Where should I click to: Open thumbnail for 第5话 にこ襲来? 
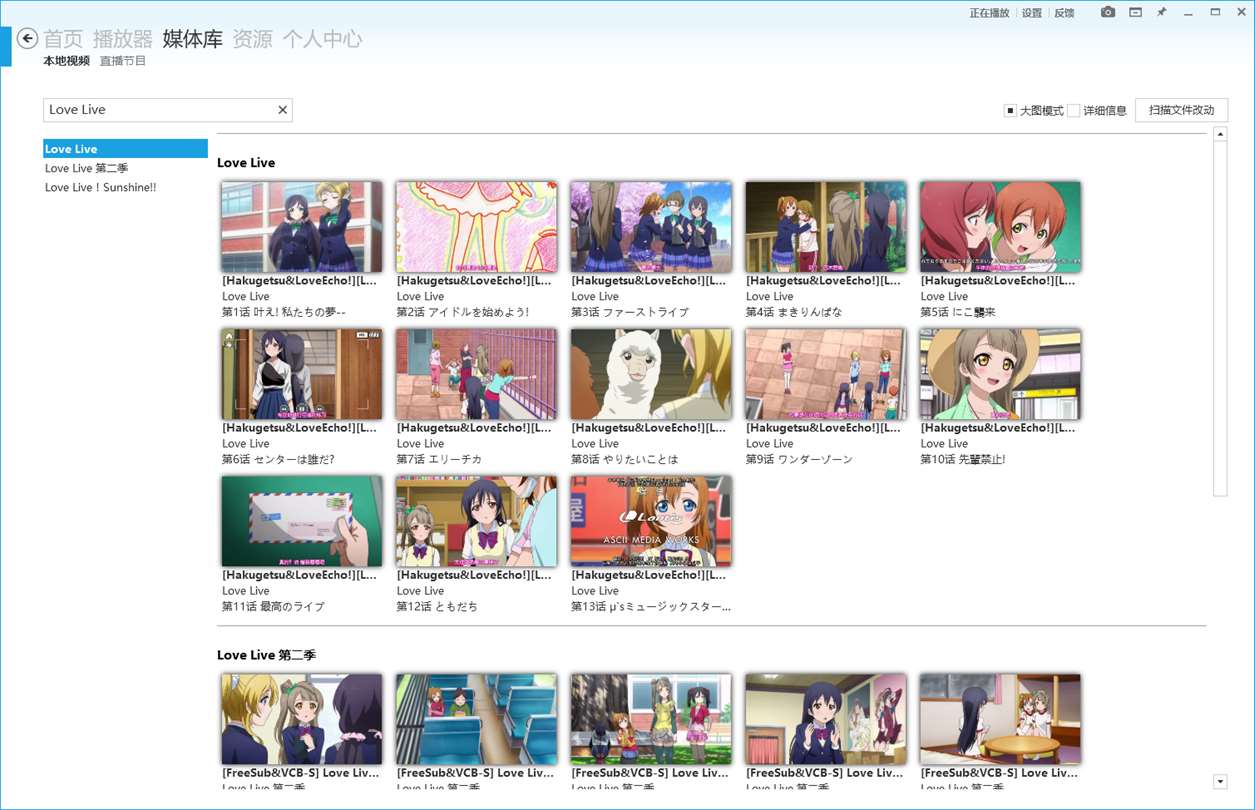[x=1000, y=227]
